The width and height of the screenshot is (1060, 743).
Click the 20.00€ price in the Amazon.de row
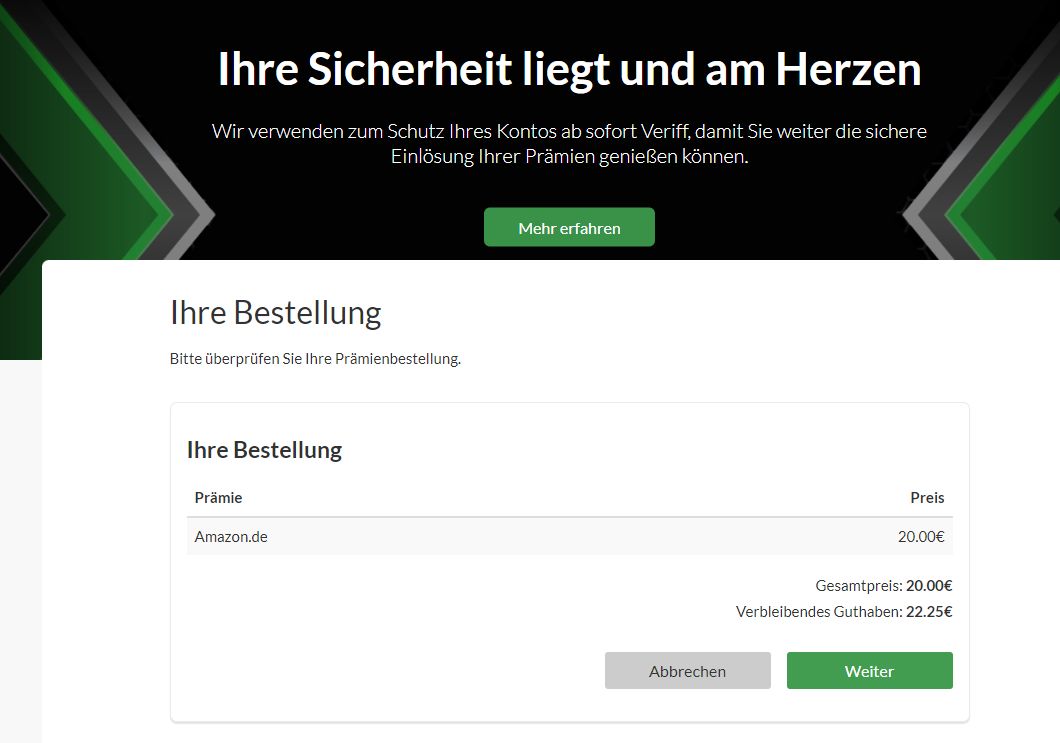click(920, 537)
